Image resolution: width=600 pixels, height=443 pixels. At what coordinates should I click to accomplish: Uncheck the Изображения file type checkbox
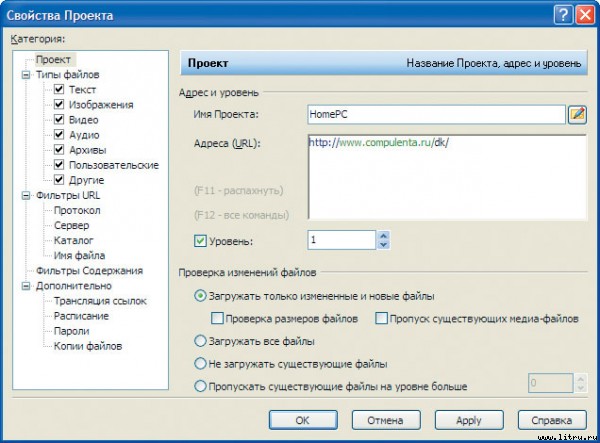pyautogui.click(x=59, y=104)
